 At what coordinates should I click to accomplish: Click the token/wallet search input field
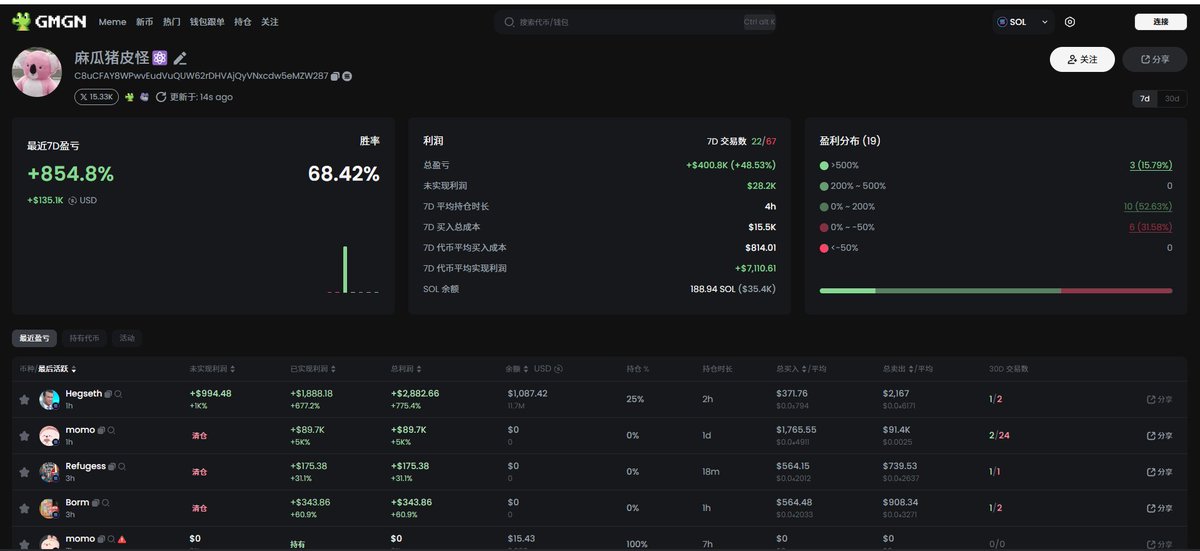point(620,22)
